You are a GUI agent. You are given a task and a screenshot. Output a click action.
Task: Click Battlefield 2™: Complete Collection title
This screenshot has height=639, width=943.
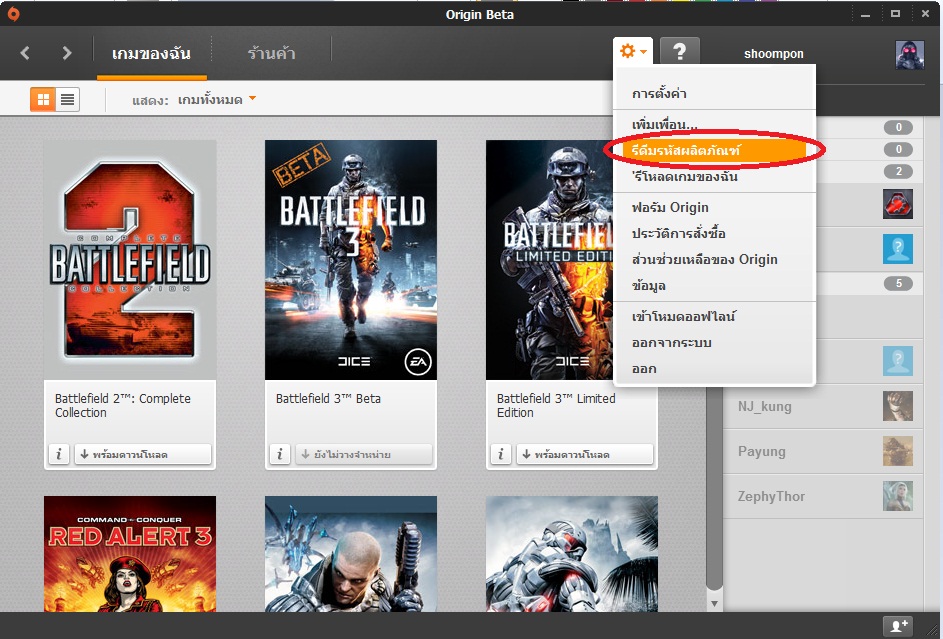point(123,406)
